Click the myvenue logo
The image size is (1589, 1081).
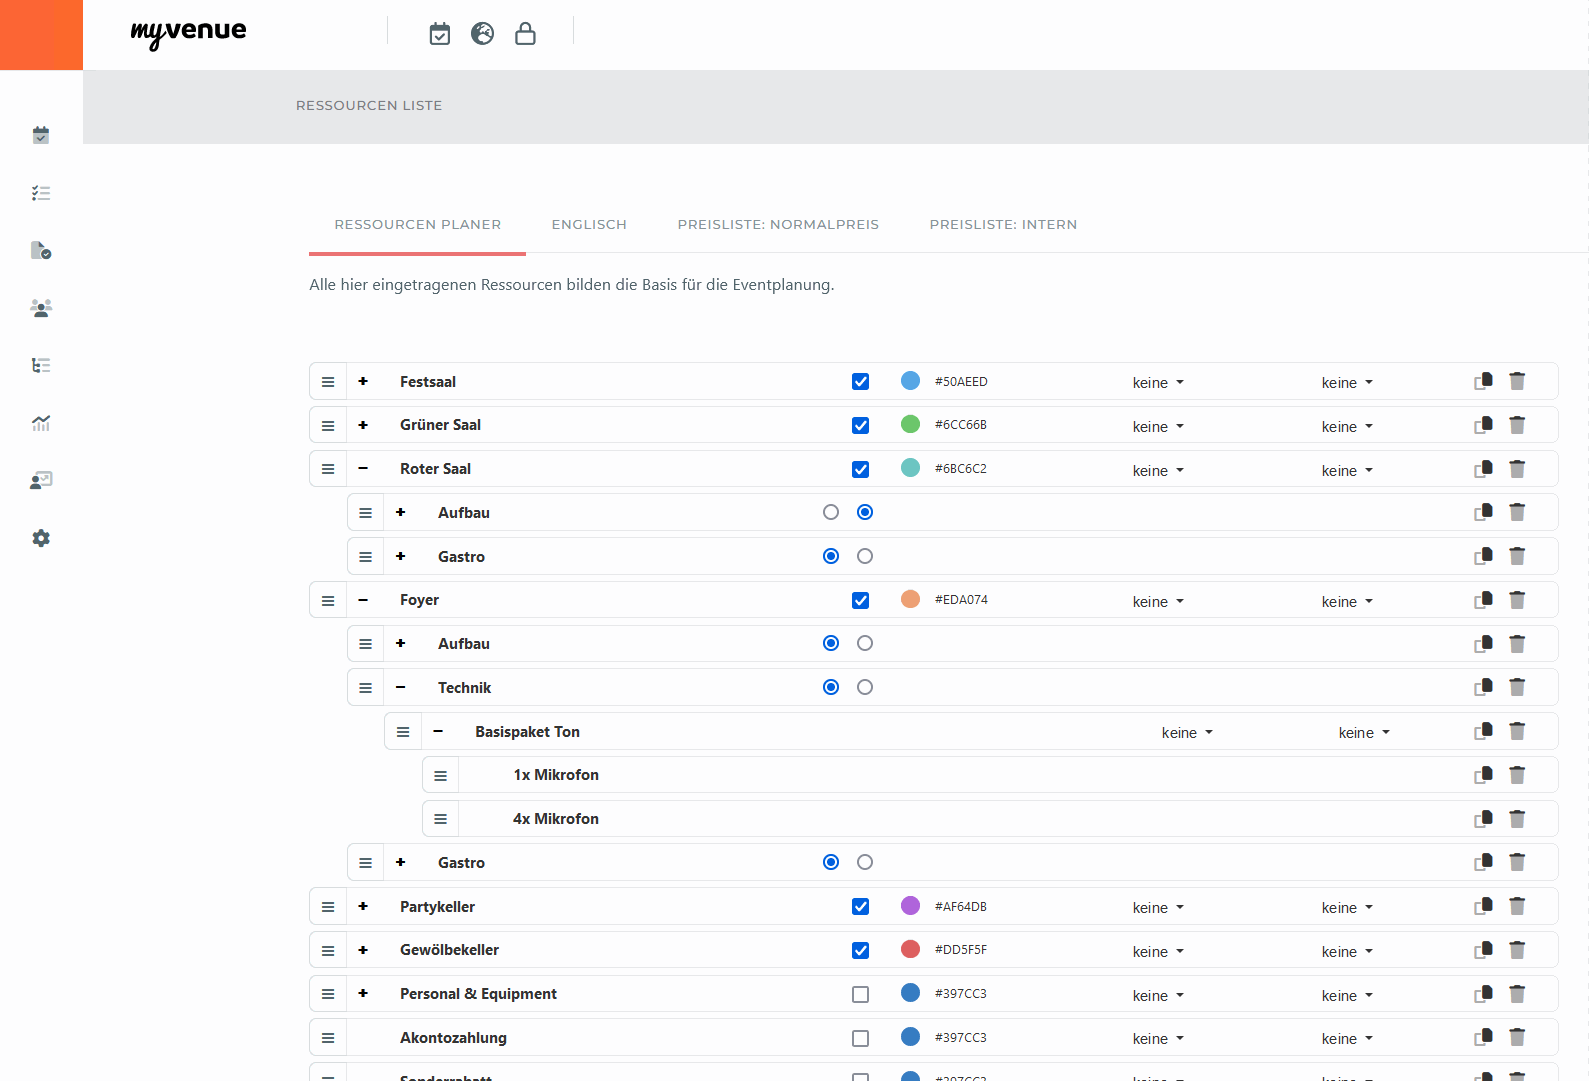[x=188, y=33]
